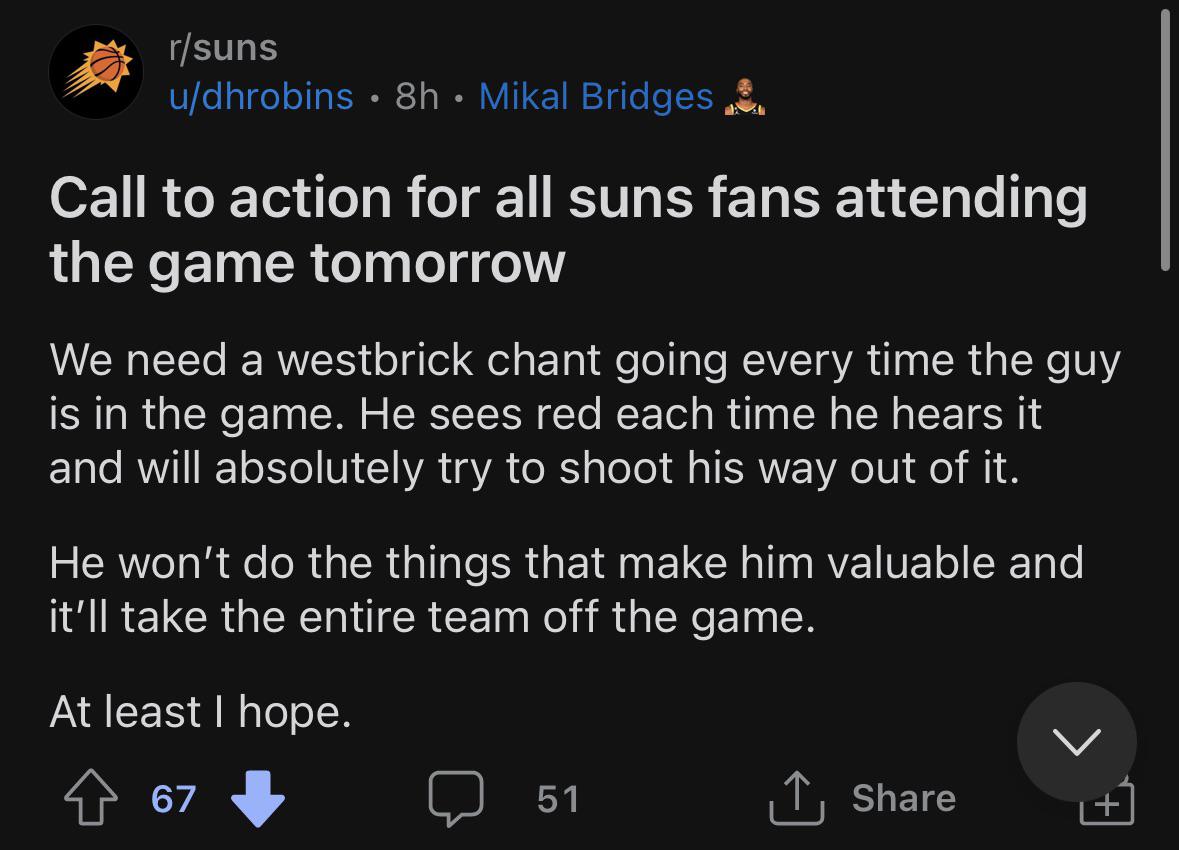This screenshot has height=850, width=1179.
Task: Click the 'We need a westbrick chant' paragraph
Action: tap(584, 413)
